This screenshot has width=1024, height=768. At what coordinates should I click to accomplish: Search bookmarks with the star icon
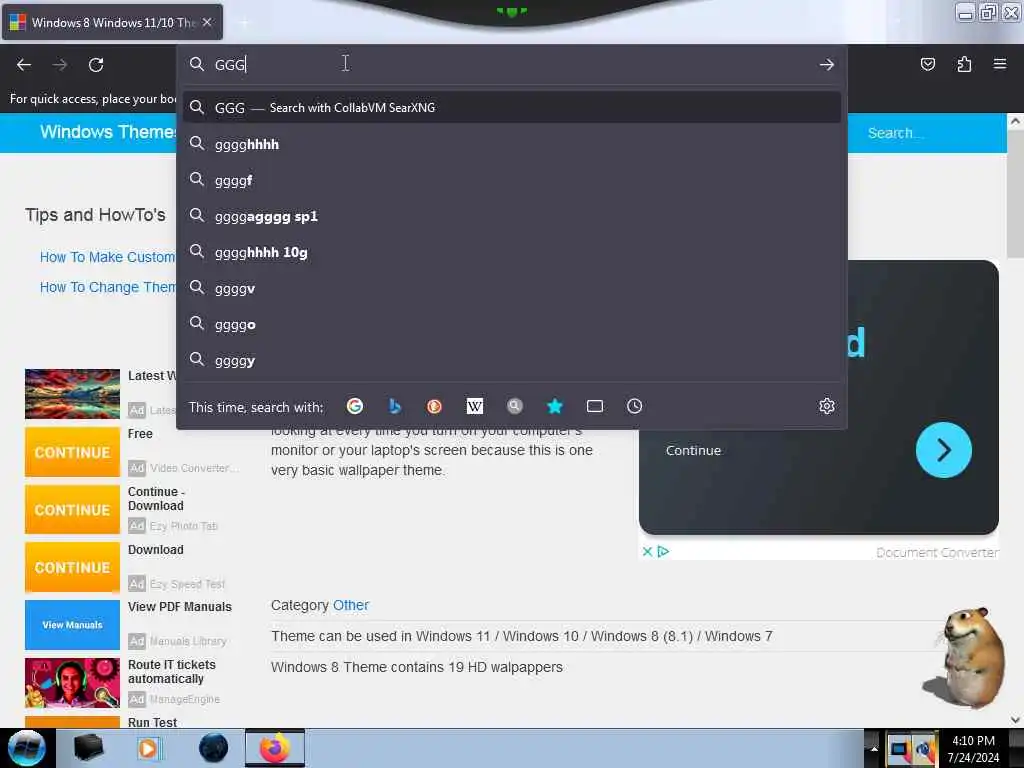pyautogui.click(x=554, y=406)
